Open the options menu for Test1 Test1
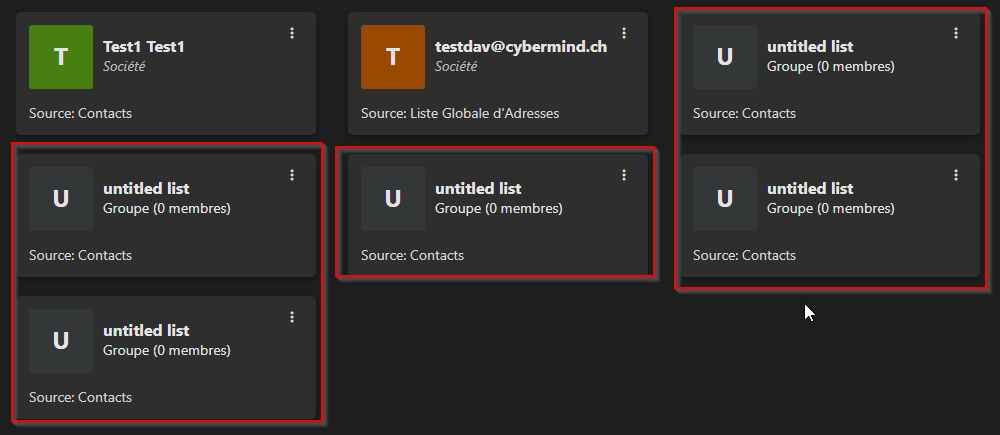 click(292, 33)
